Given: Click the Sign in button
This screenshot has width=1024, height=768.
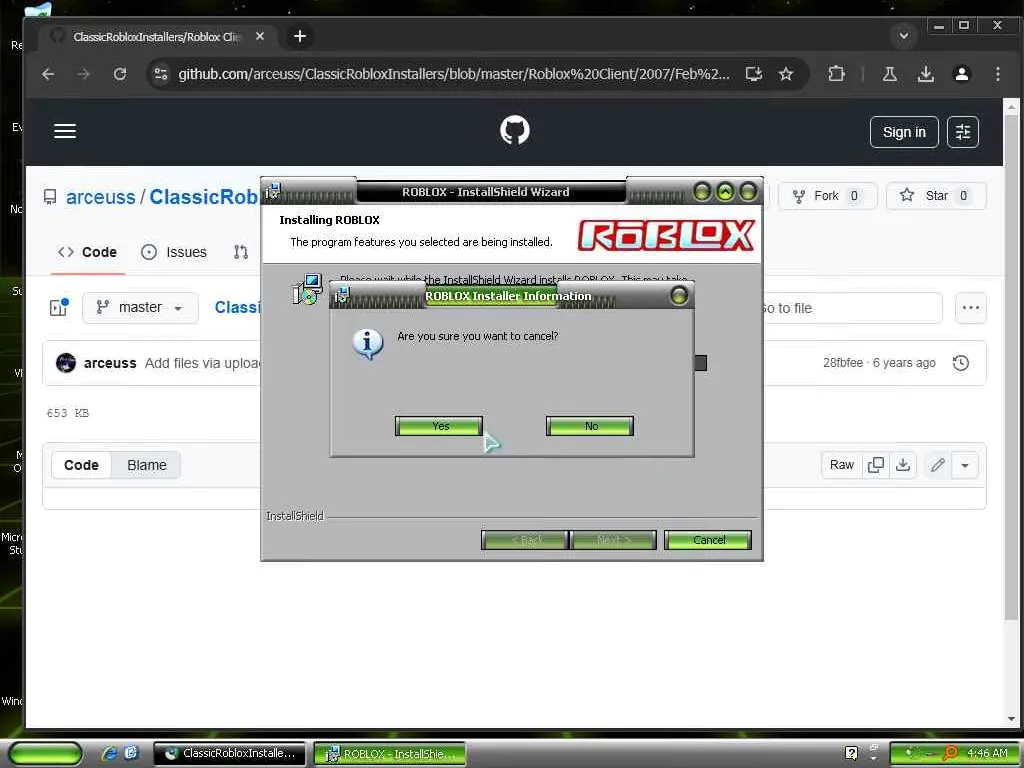Looking at the screenshot, I should coord(904,132).
